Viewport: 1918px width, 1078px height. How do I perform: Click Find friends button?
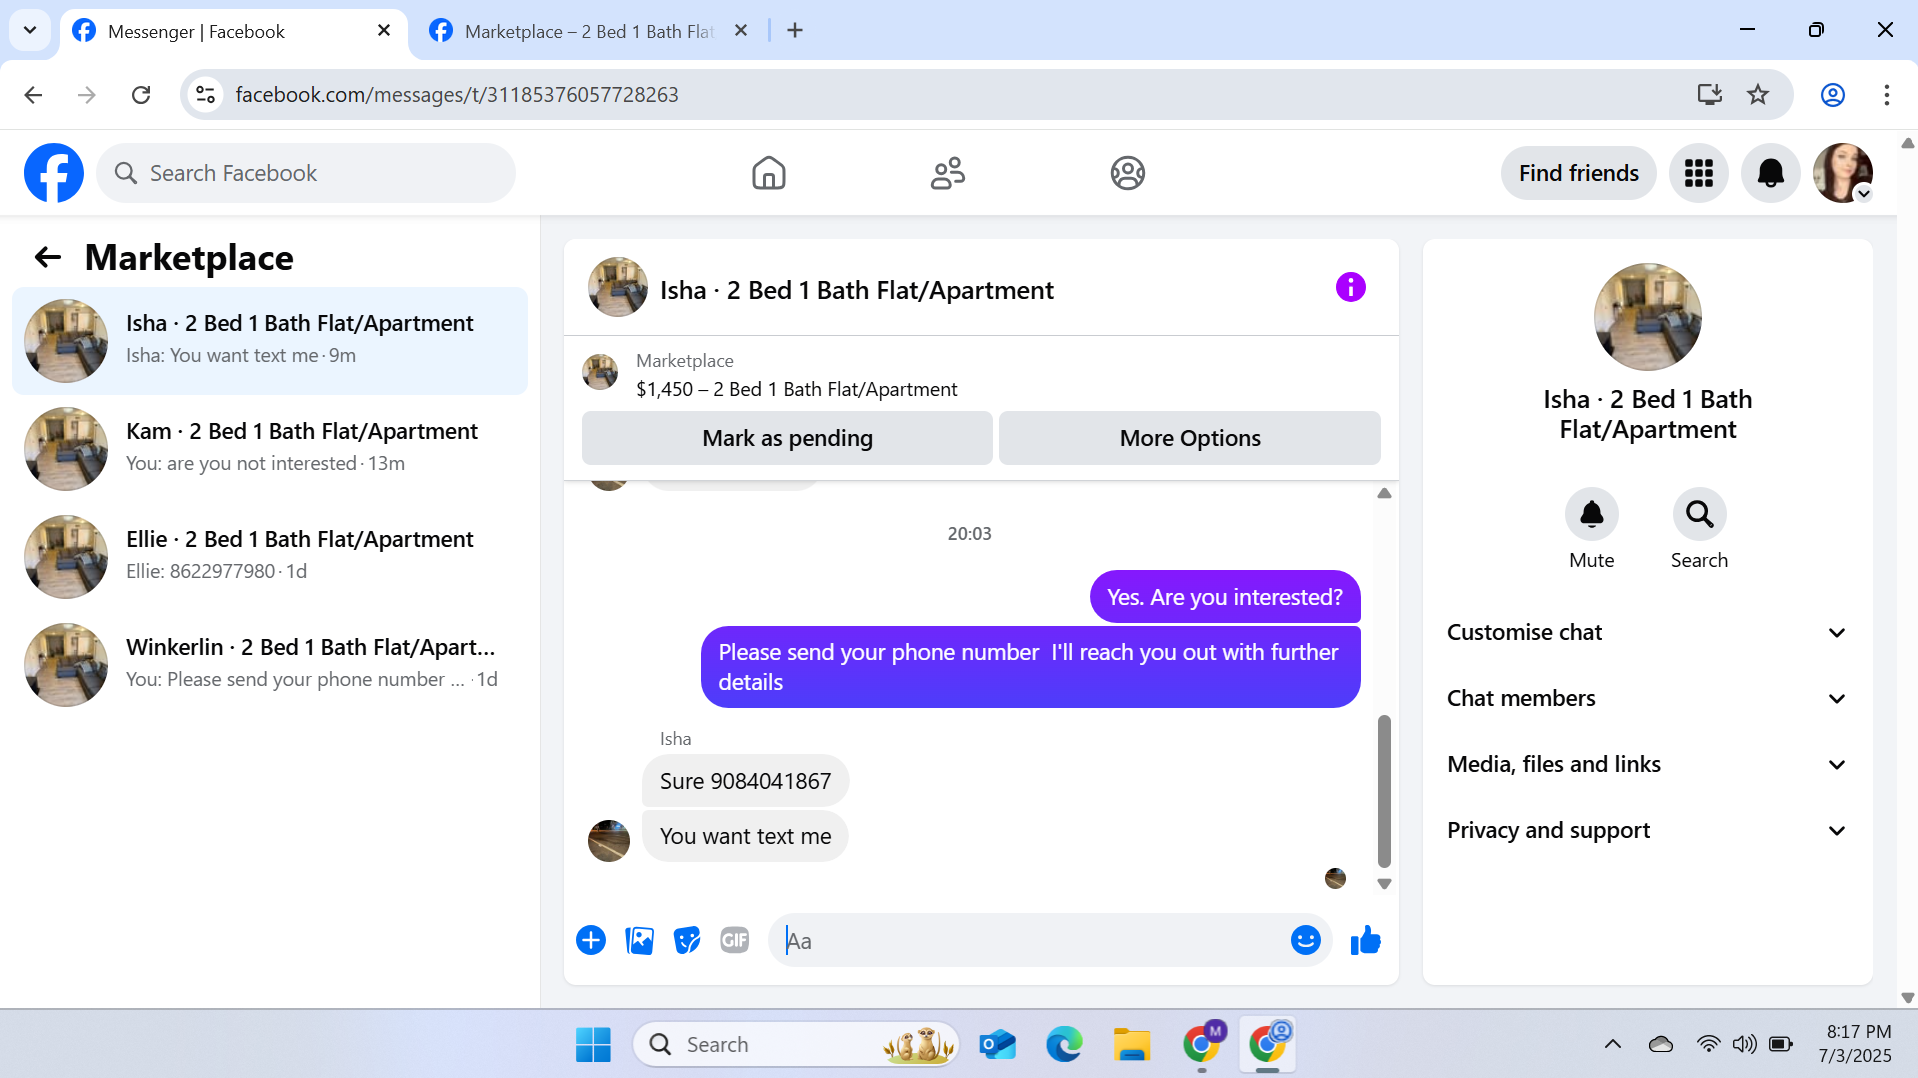coord(1578,173)
